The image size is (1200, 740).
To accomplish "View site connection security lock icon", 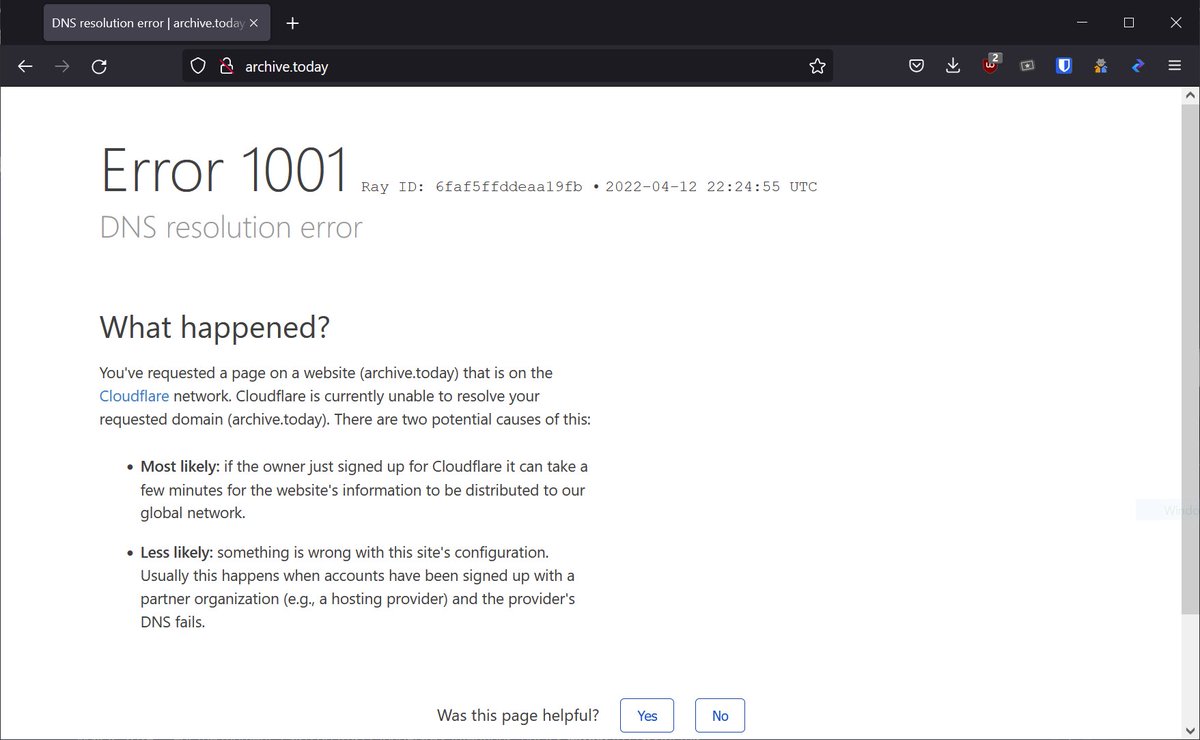I will pyautogui.click(x=226, y=66).
